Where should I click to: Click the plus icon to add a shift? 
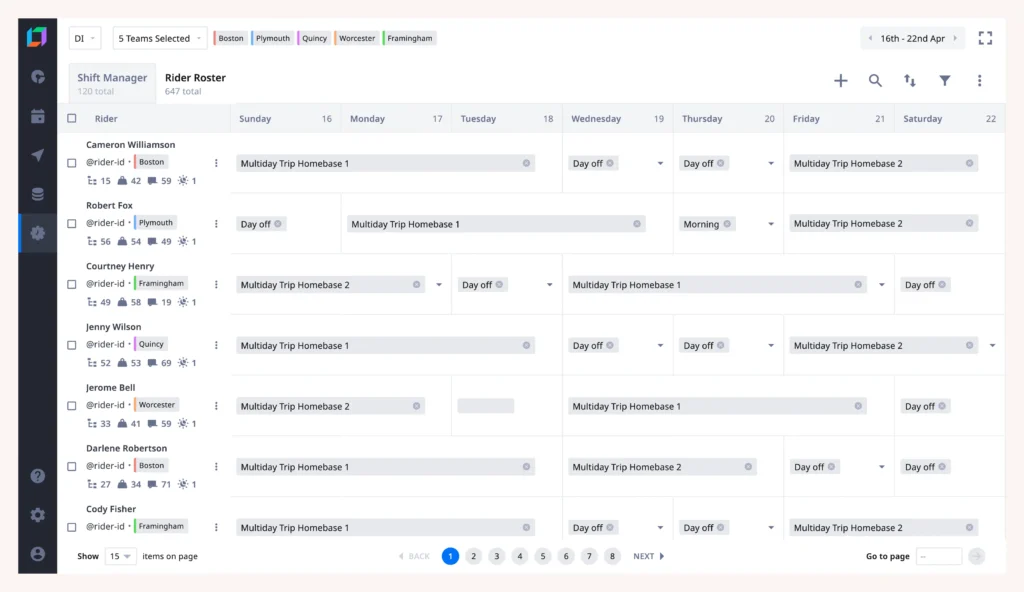tap(840, 81)
